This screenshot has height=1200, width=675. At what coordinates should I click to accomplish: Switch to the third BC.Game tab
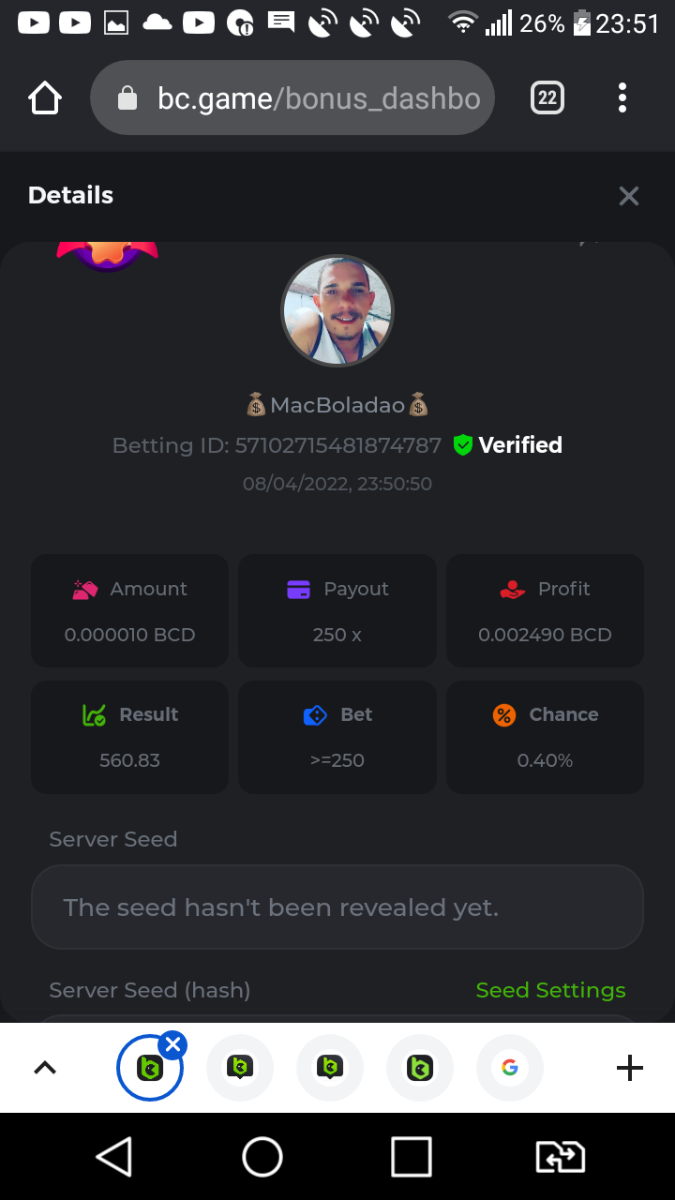click(x=330, y=1068)
